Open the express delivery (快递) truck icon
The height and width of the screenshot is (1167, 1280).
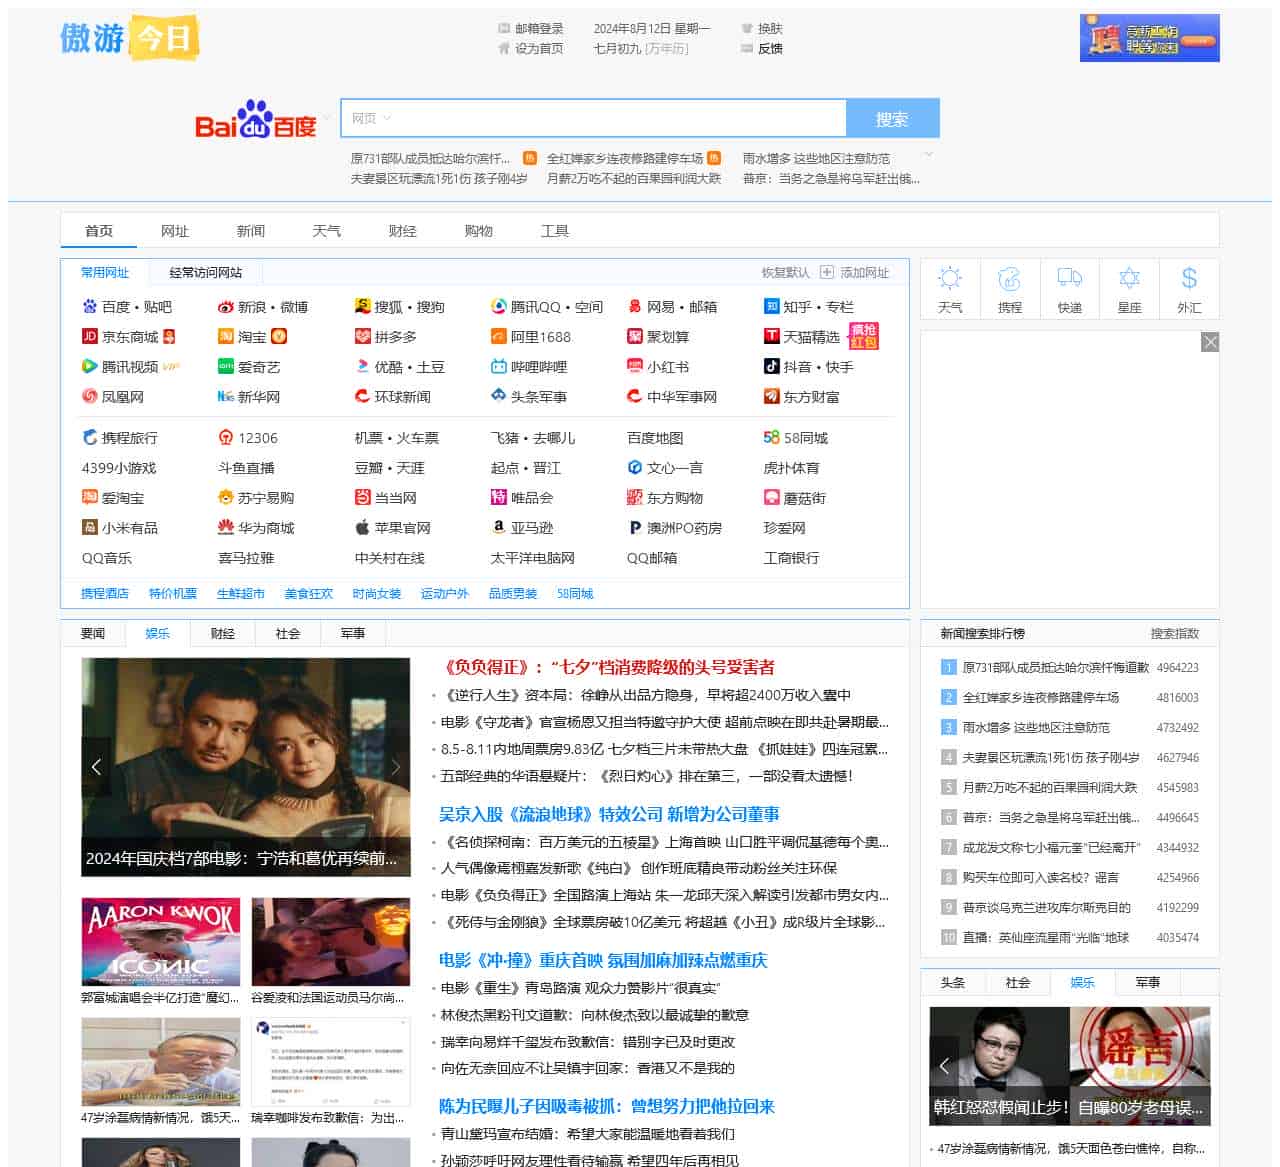pos(1070,278)
